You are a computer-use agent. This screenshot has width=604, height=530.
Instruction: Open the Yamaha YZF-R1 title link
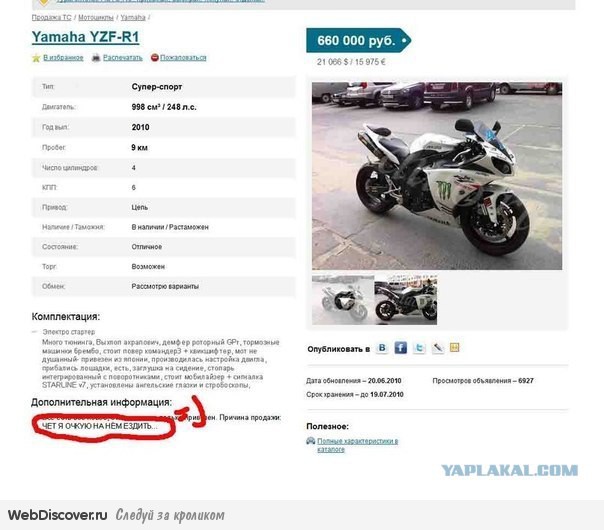click(85, 37)
